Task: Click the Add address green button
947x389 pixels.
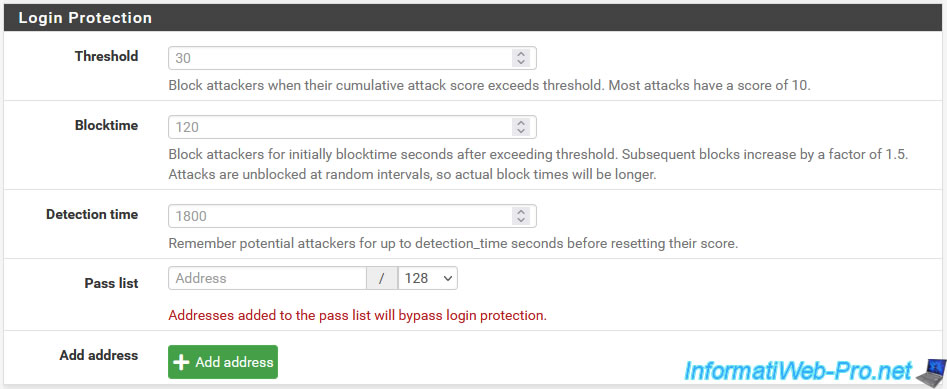Action: [223, 362]
